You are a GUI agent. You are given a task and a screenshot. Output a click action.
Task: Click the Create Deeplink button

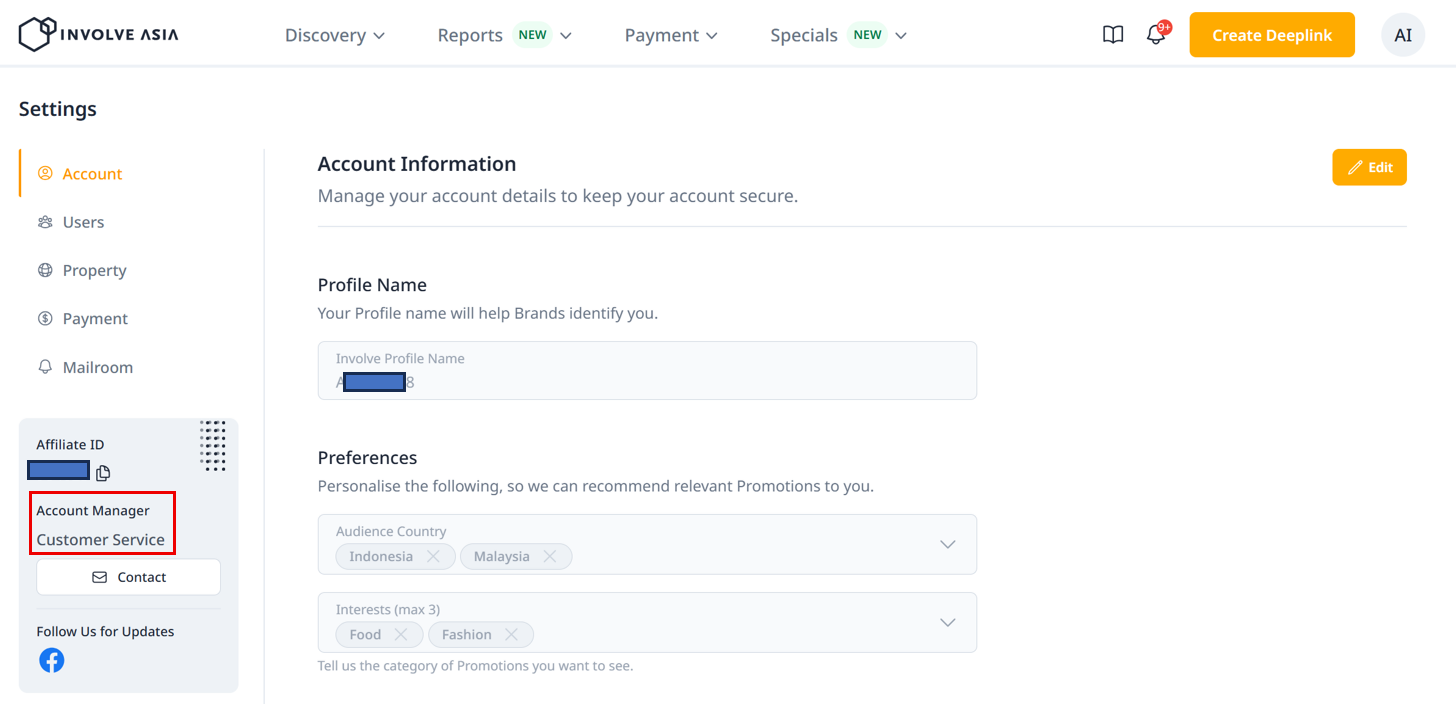coord(1271,35)
